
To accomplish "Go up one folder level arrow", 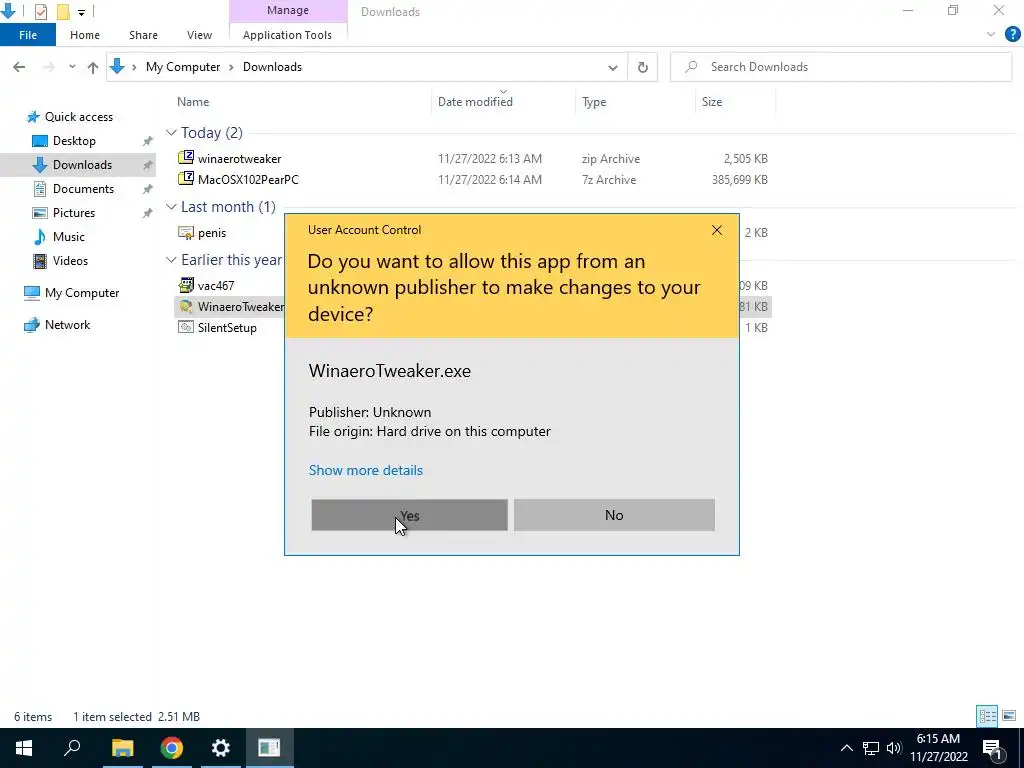I will pyautogui.click(x=93, y=67).
